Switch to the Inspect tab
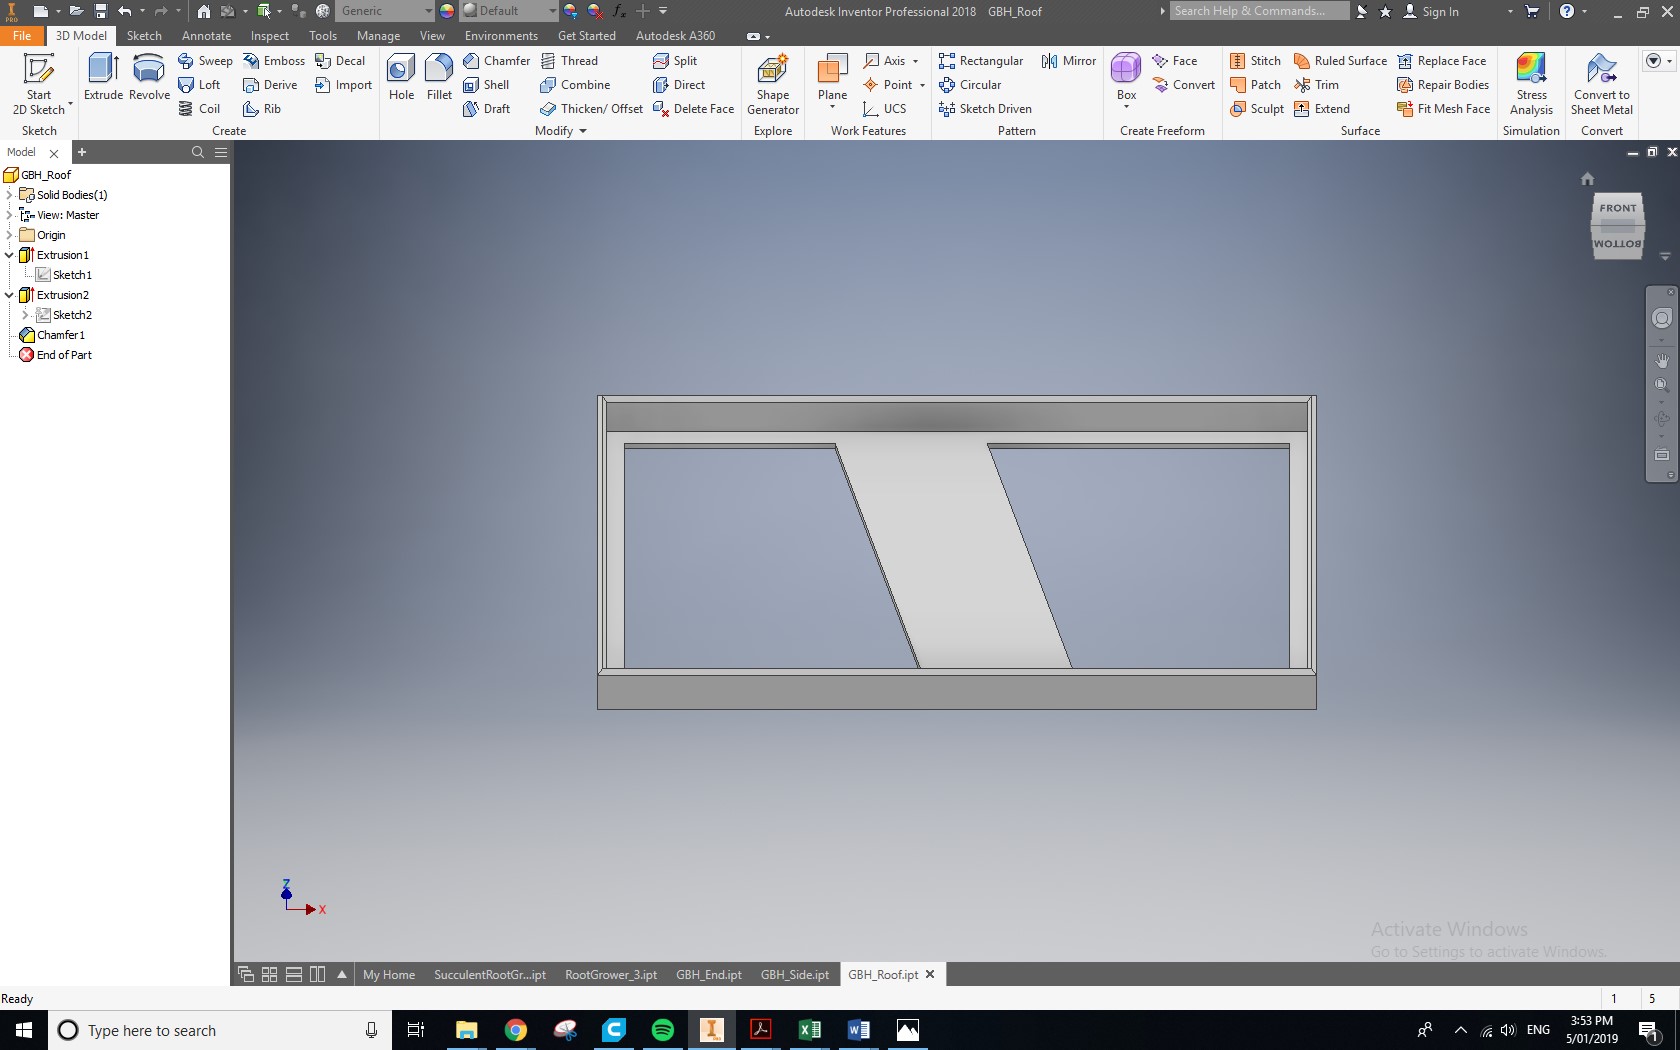 [270, 36]
